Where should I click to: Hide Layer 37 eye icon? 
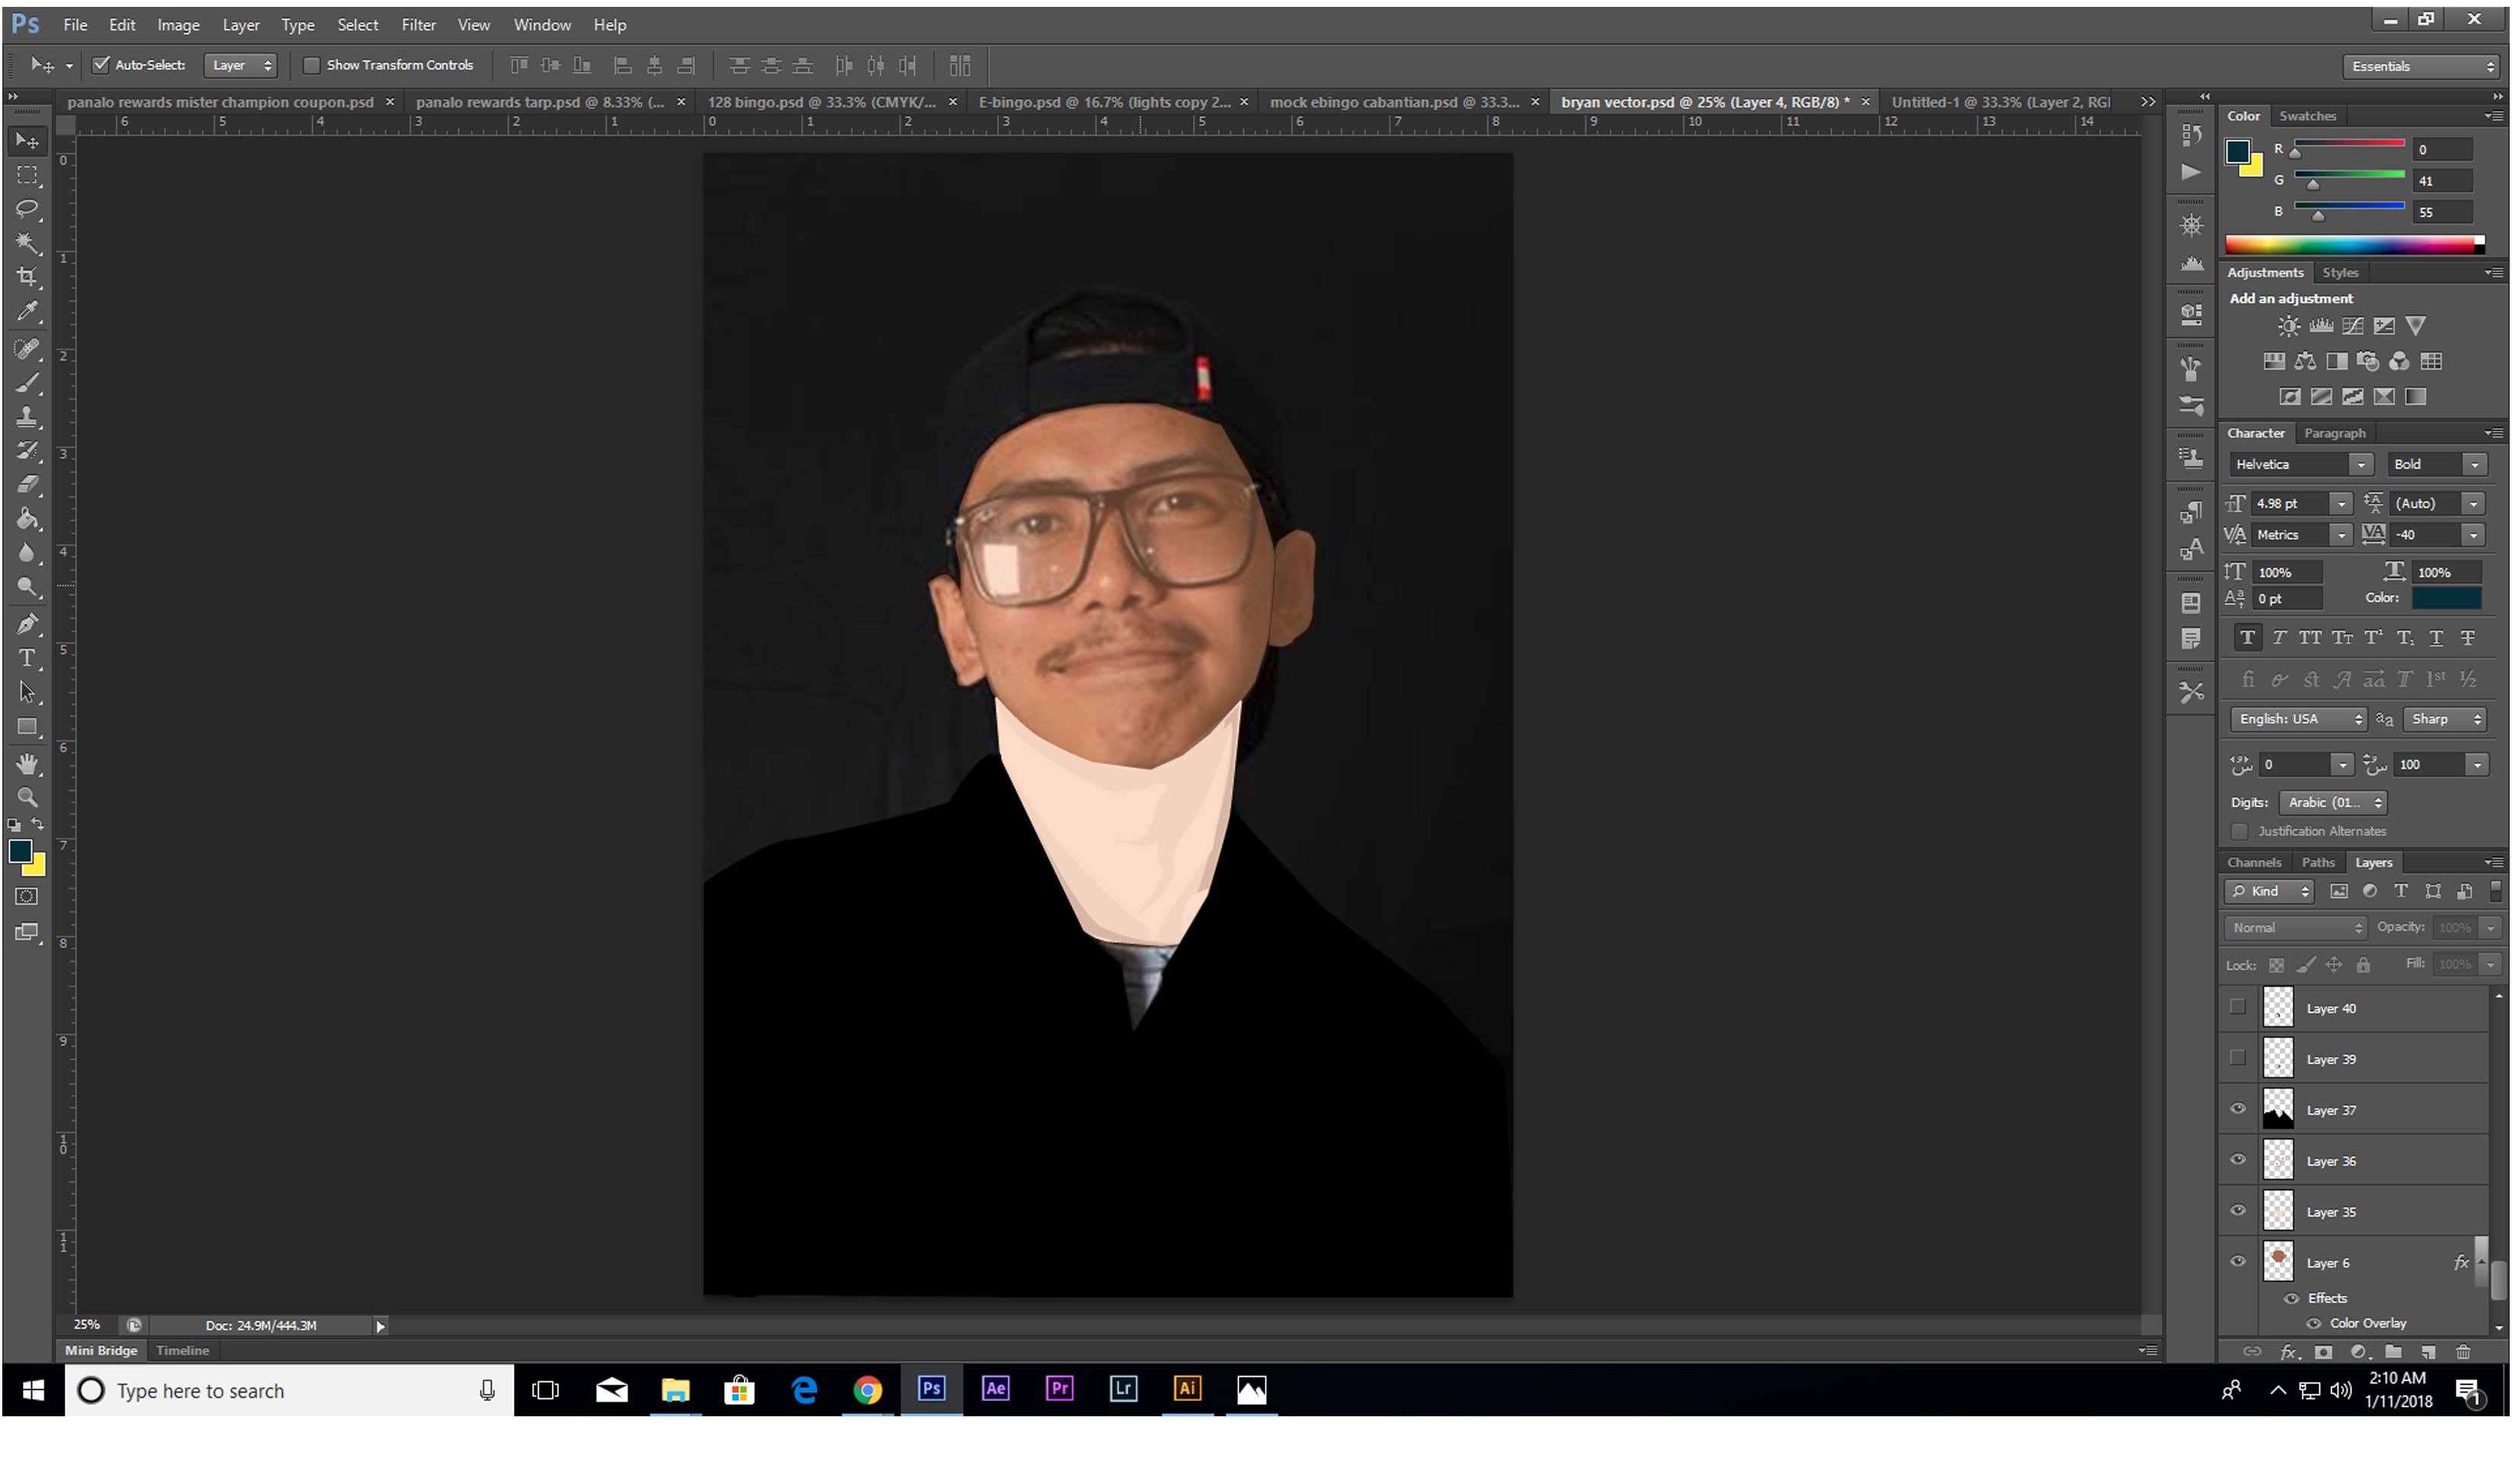point(2238,1109)
